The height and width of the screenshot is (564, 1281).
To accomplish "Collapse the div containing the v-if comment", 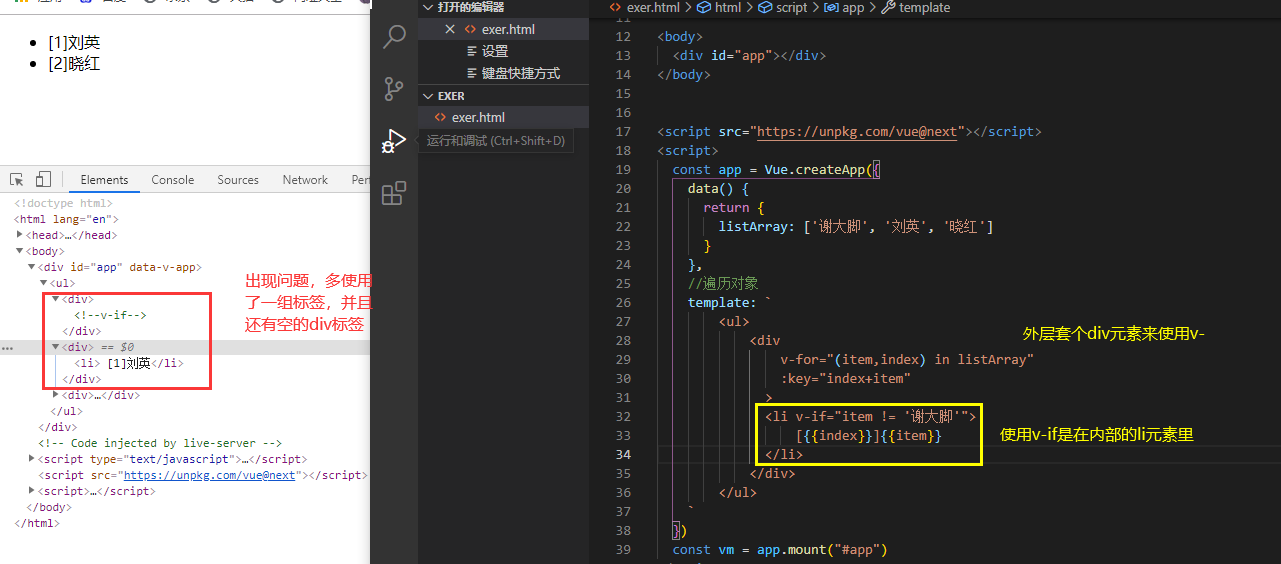I will point(56,299).
